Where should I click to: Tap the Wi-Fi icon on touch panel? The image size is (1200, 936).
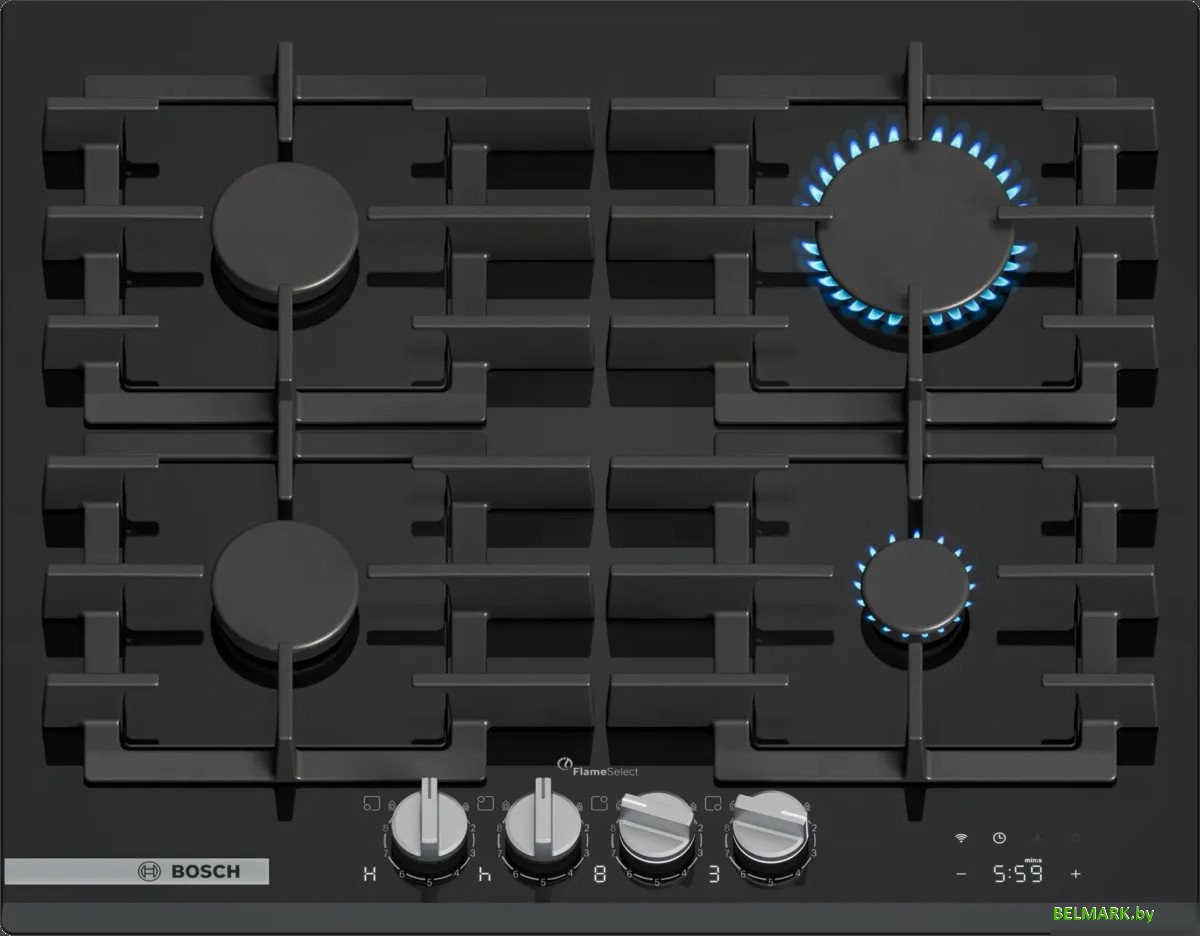pyautogui.click(x=961, y=838)
